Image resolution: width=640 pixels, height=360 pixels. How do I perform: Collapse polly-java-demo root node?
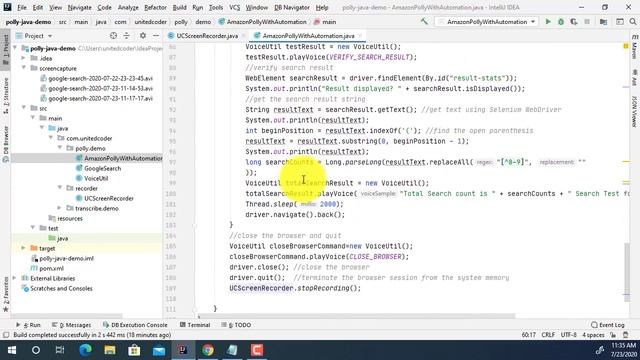coord(15,48)
